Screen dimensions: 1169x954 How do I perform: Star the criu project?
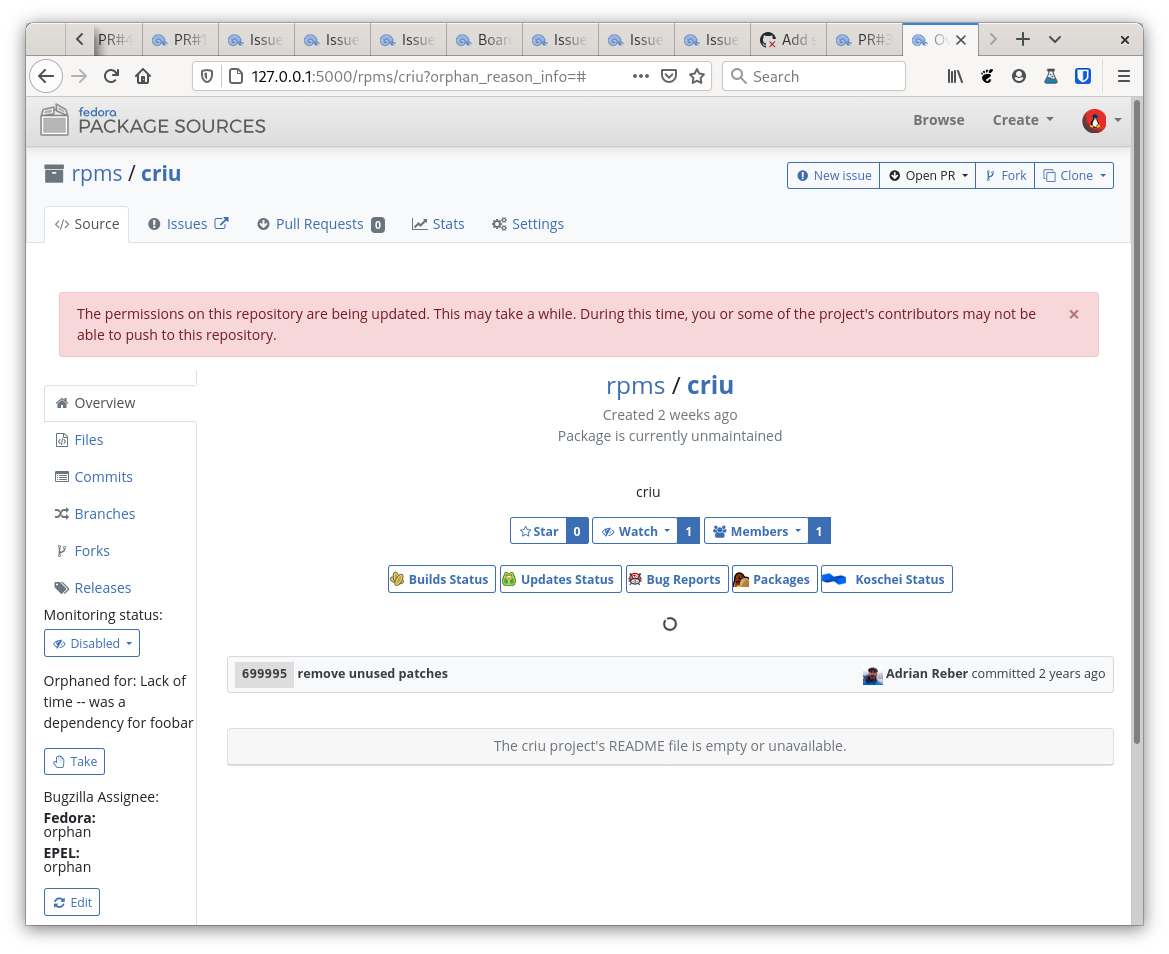point(538,531)
